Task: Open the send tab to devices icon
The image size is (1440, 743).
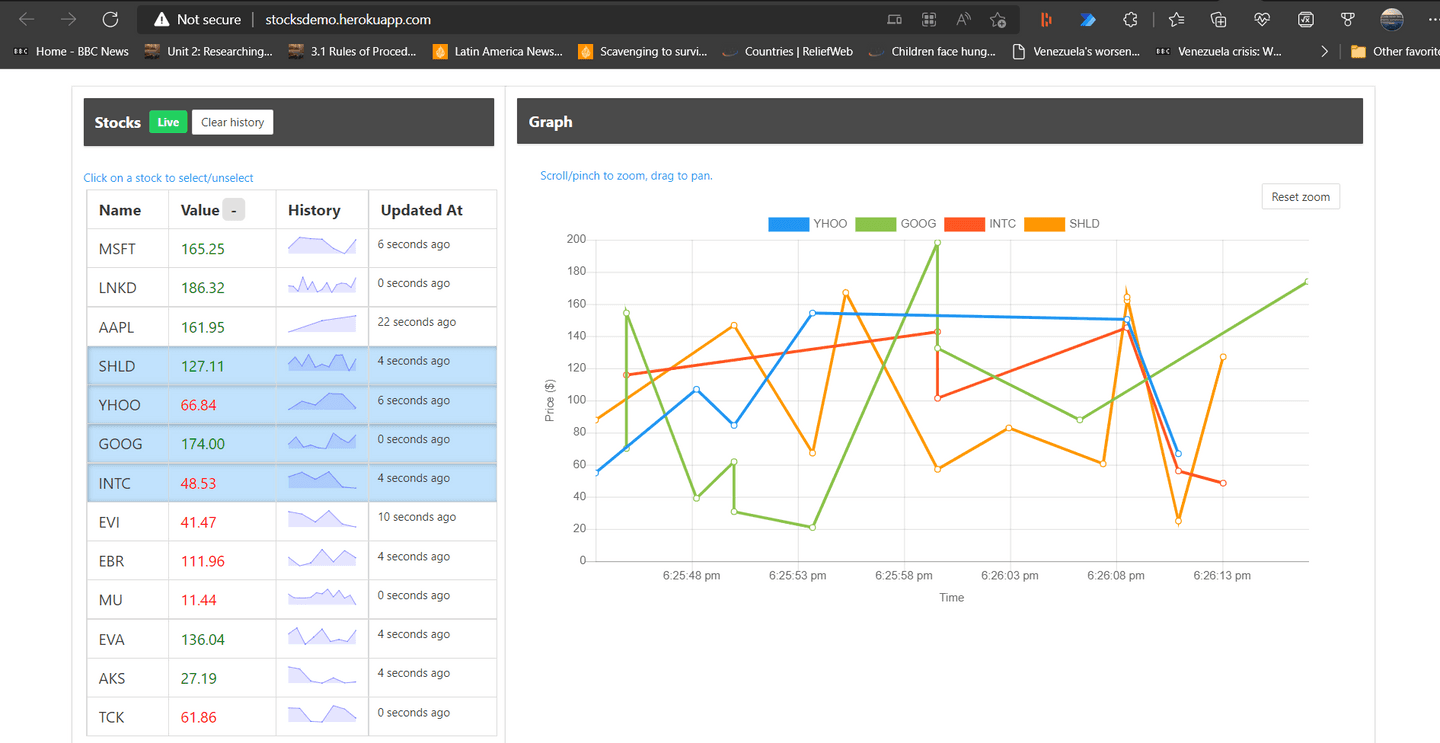Action: pos(894,19)
